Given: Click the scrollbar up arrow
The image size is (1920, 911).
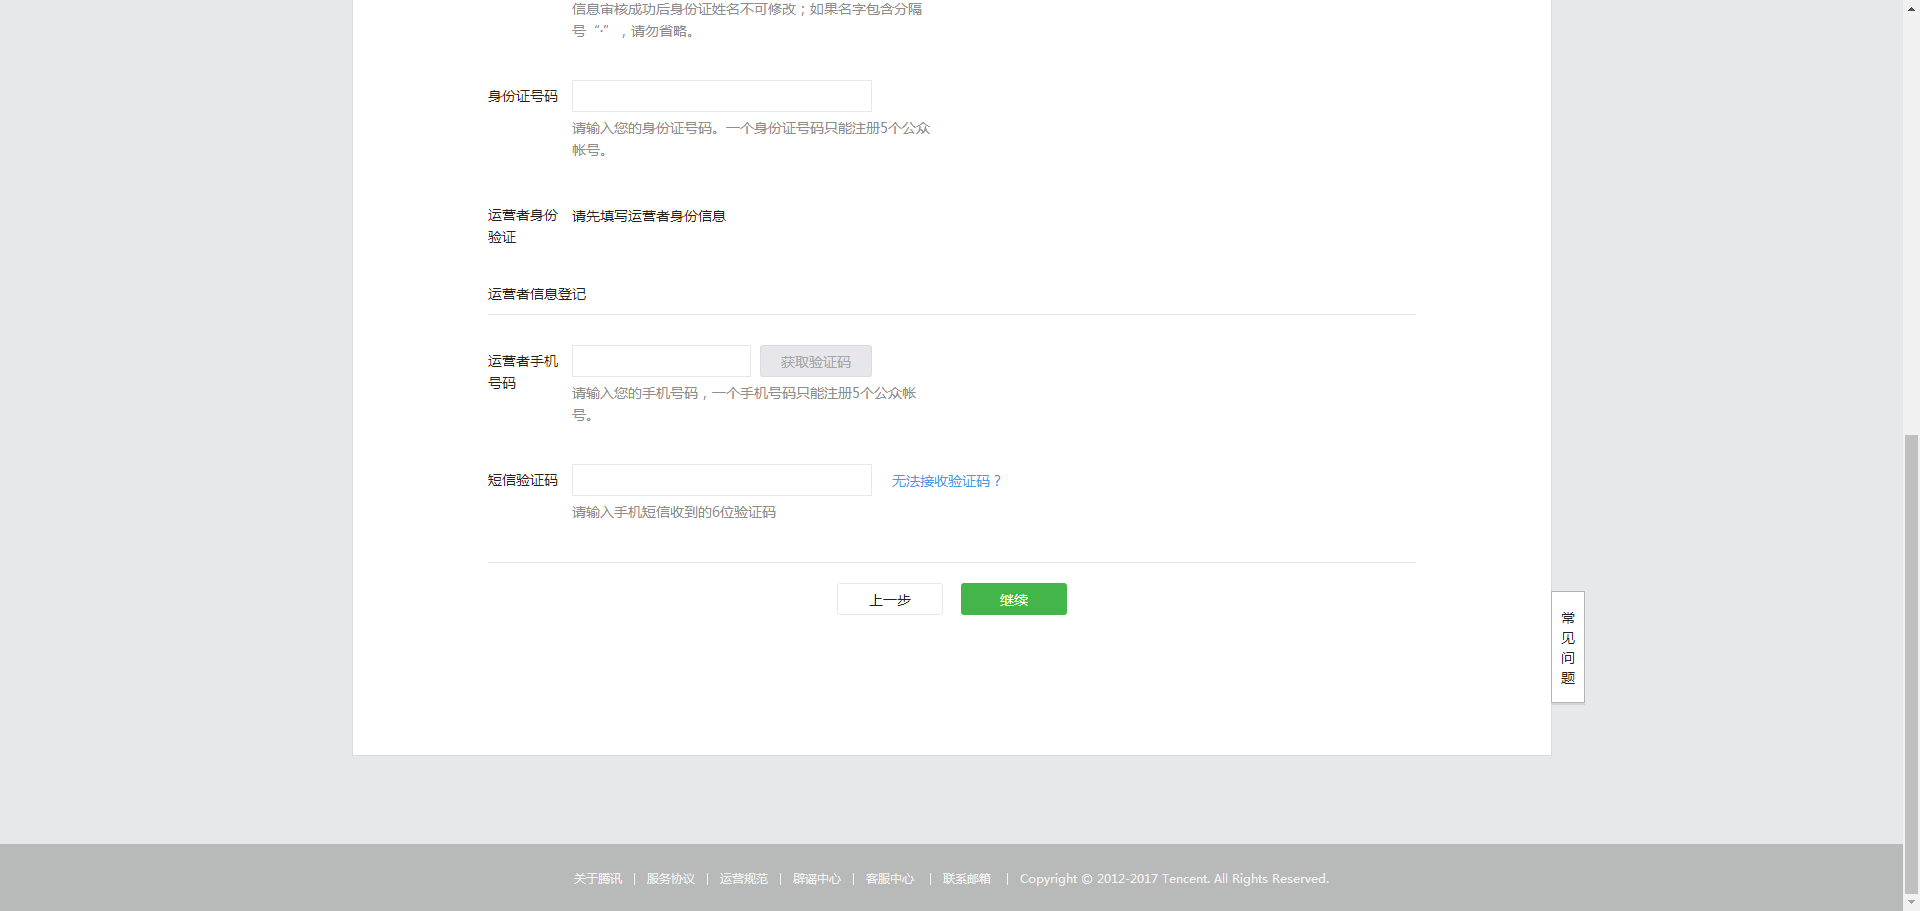Looking at the screenshot, I should click(x=1911, y=7).
